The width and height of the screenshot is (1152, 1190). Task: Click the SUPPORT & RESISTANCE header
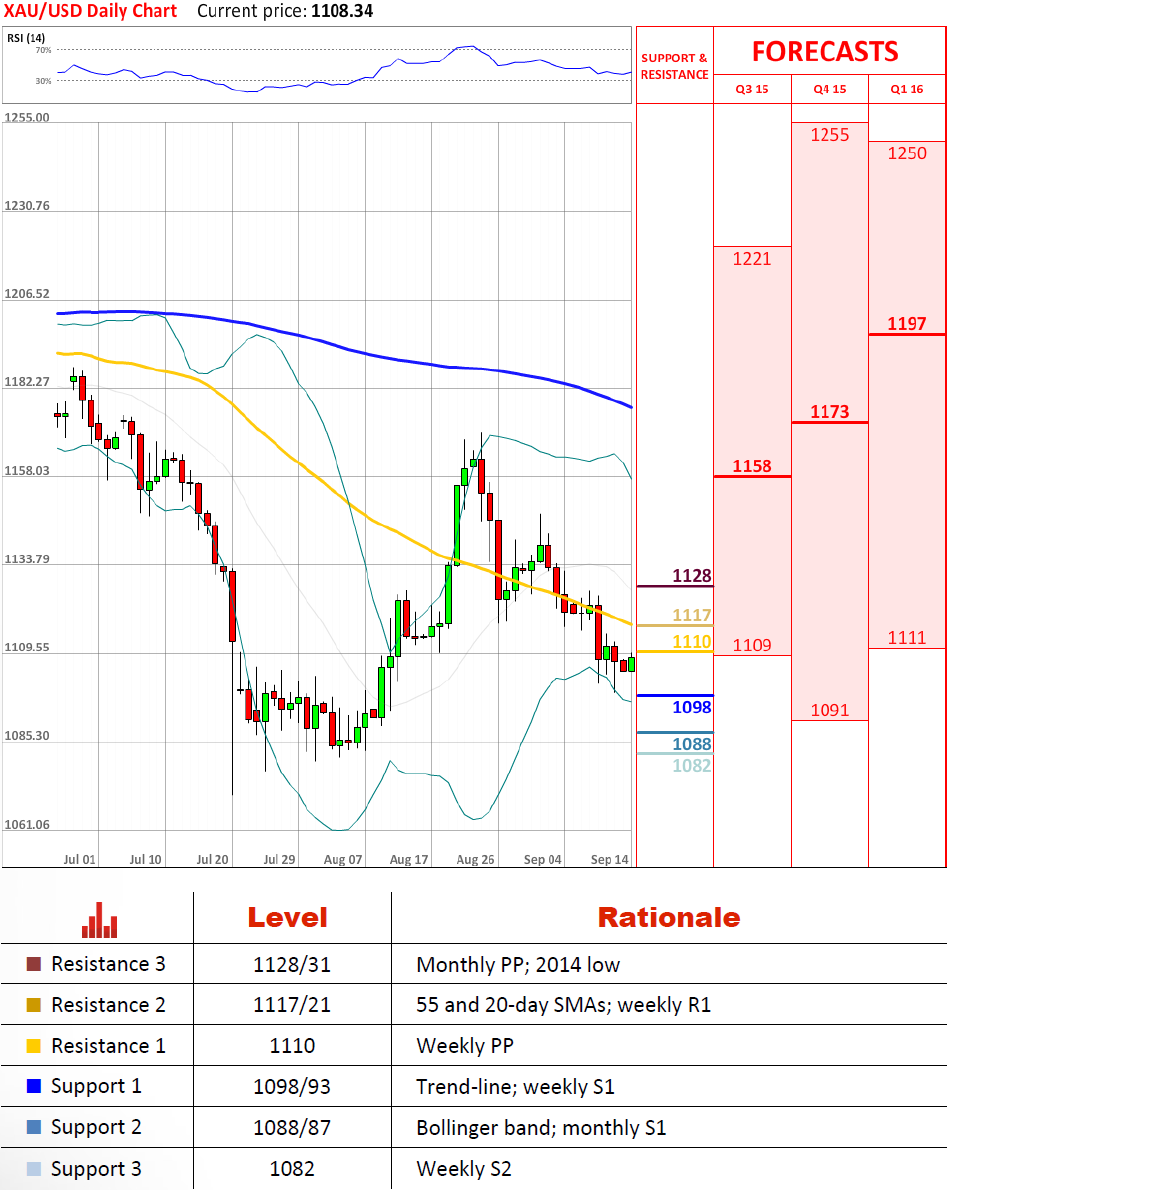pyautogui.click(x=675, y=66)
